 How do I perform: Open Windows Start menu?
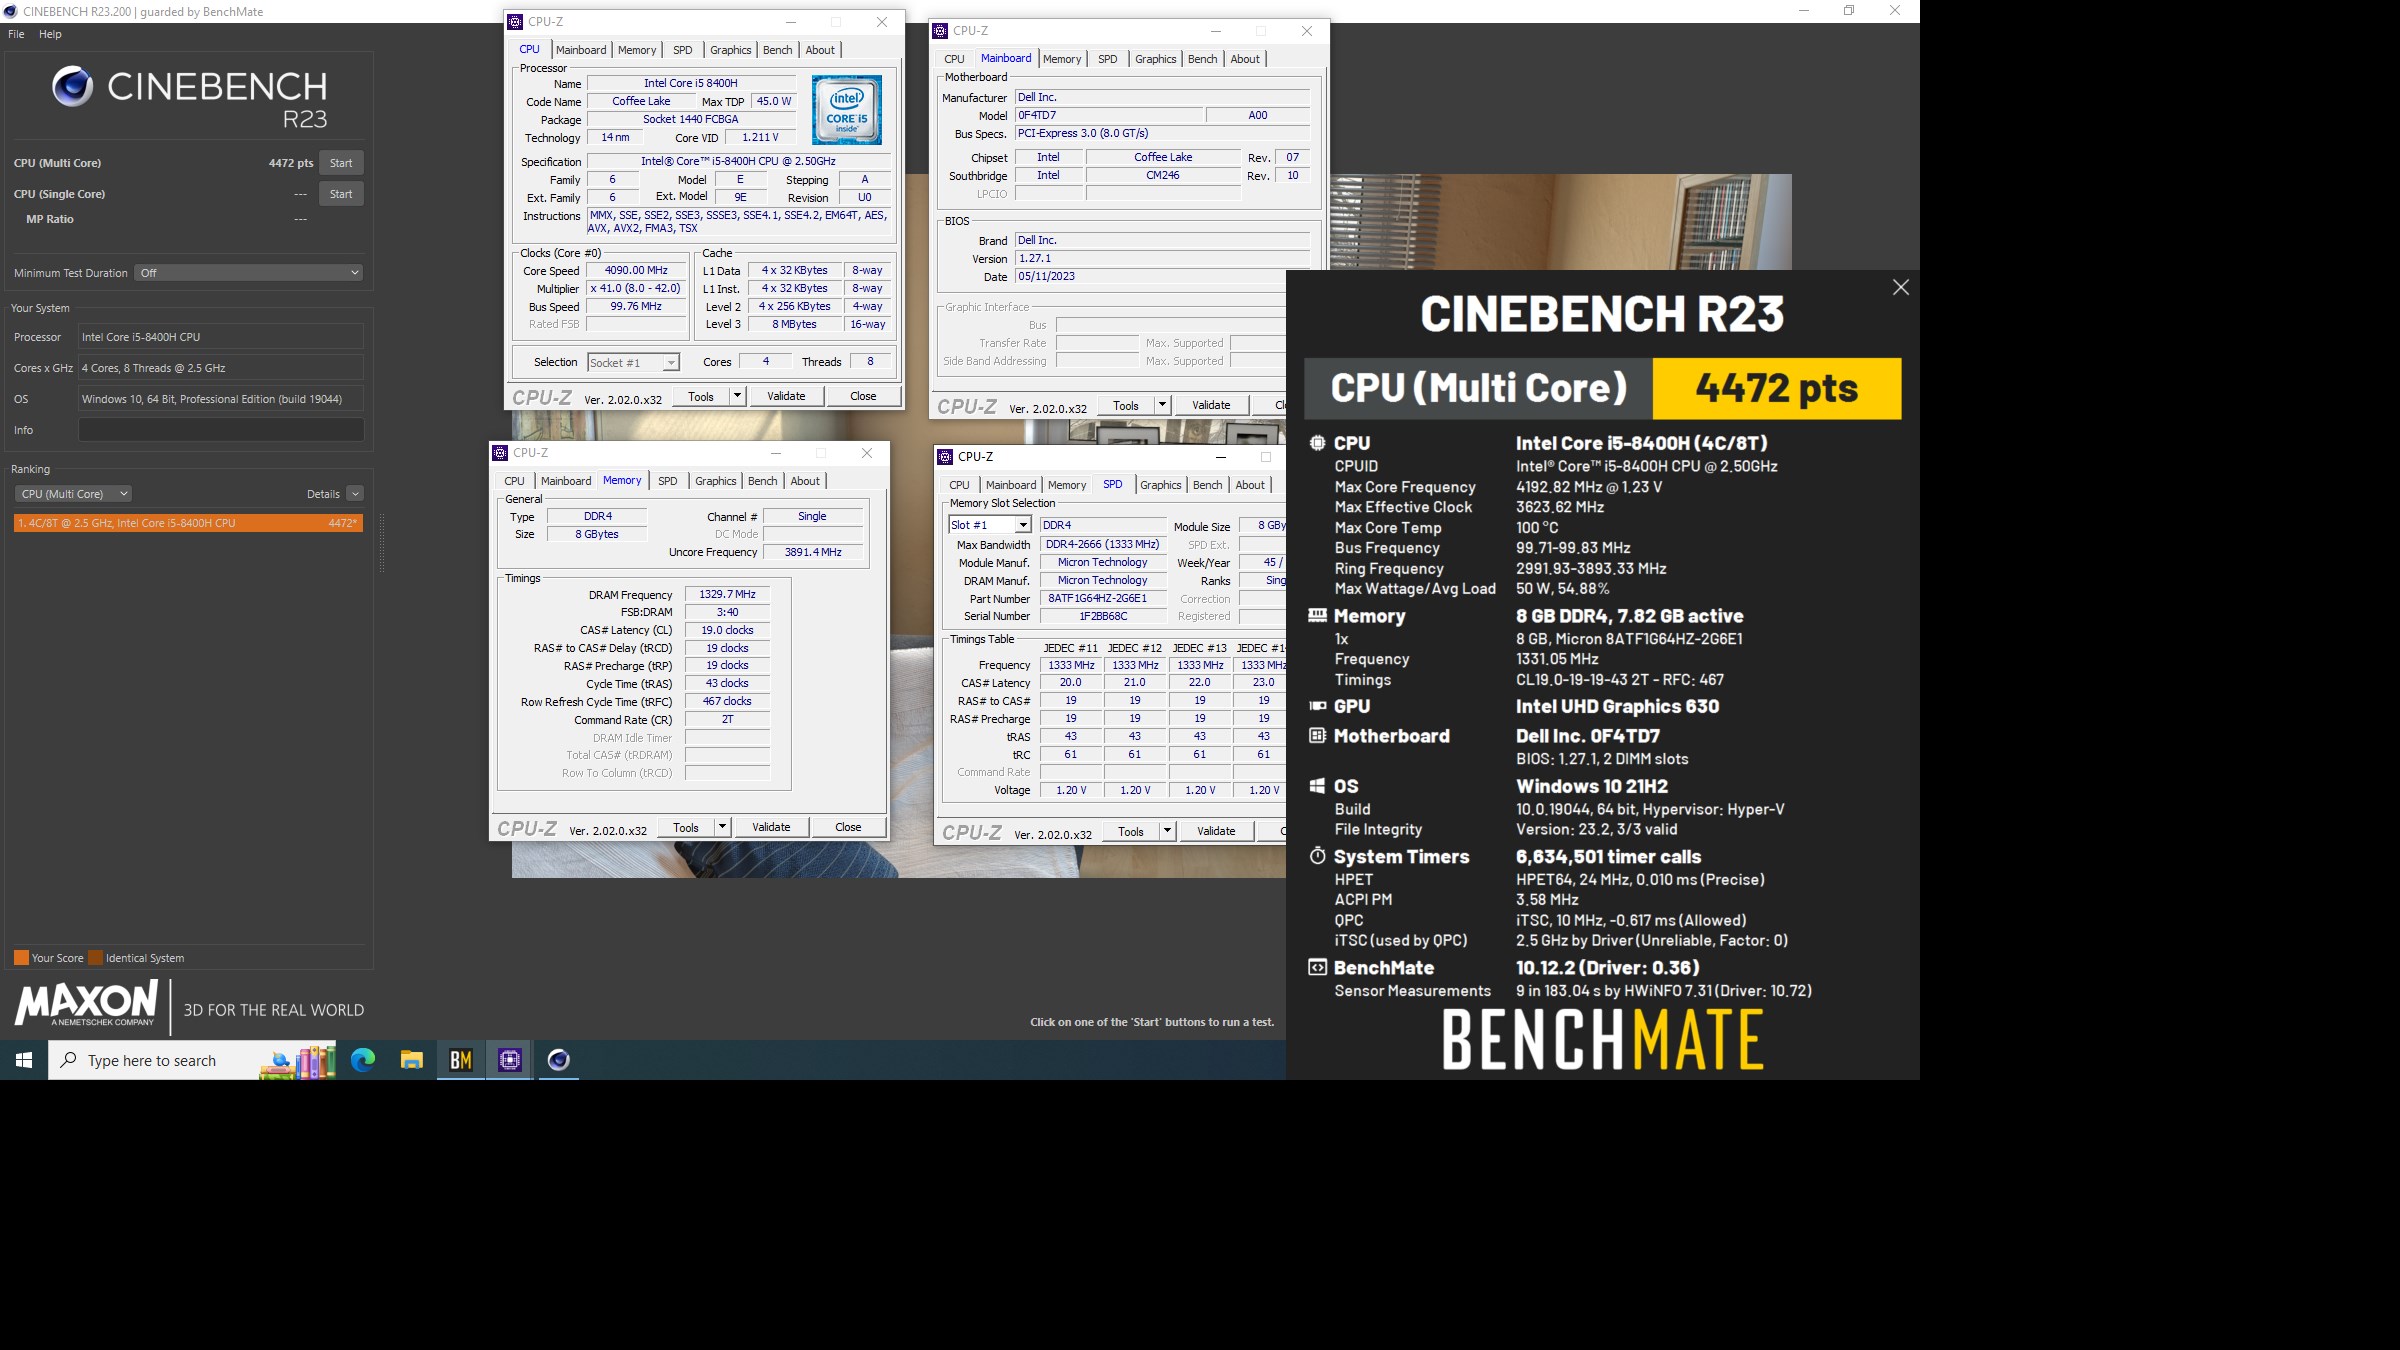click(24, 1060)
